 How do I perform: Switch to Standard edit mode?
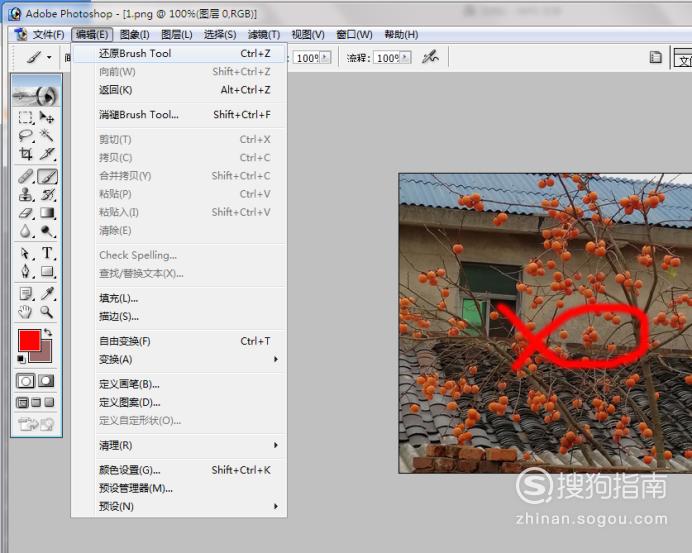click(26, 381)
